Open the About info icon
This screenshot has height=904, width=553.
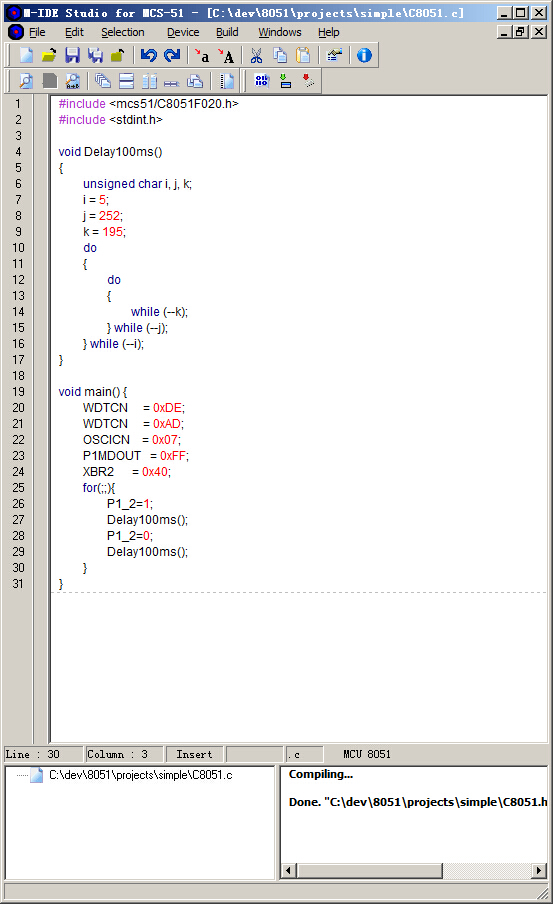point(364,55)
